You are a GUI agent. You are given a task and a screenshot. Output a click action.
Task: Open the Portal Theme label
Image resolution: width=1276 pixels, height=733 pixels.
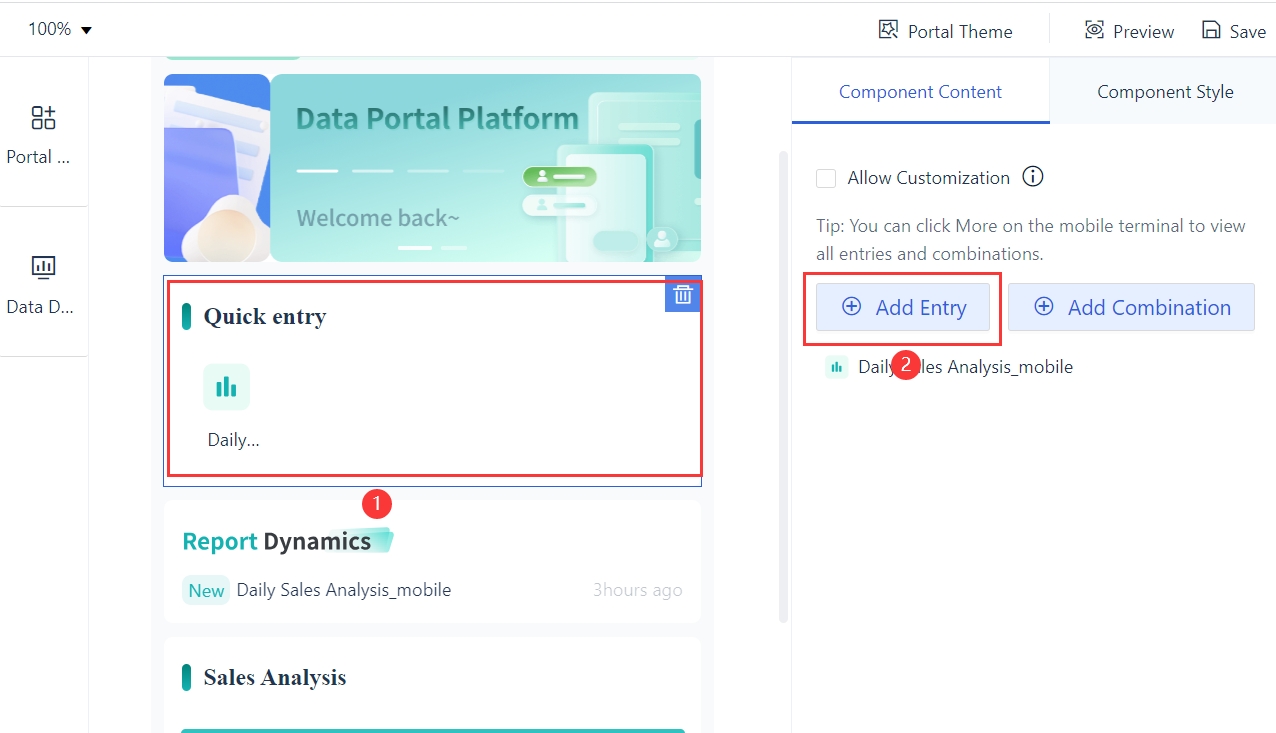click(960, 31)
